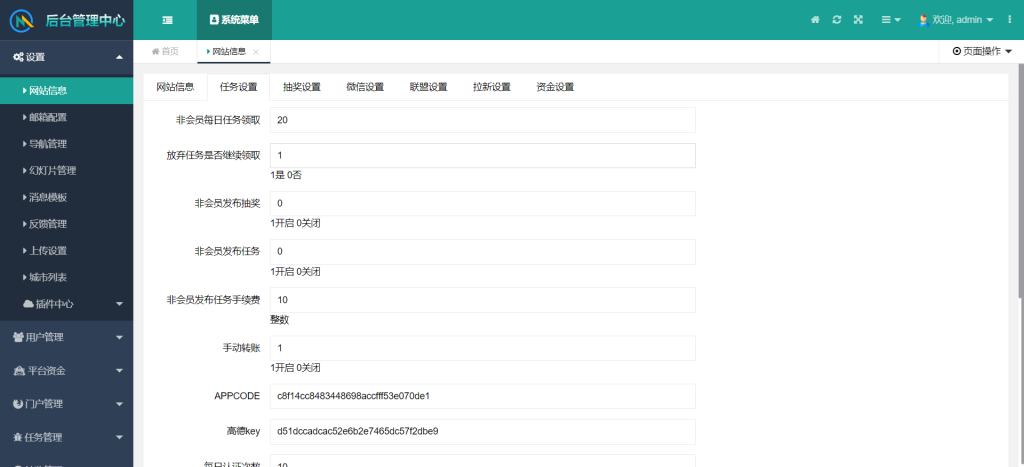Open 上传设置 in sidebar
Viewport: 1024px width, 467px height.
(67, 251)
